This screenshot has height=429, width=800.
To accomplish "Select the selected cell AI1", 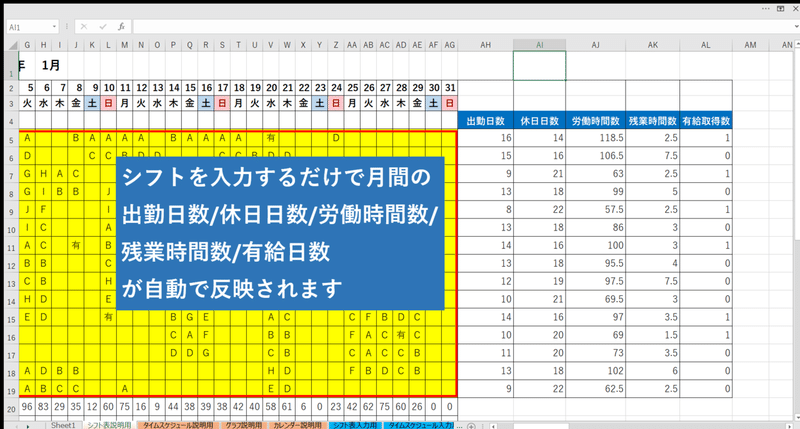I will click(539, 65).
